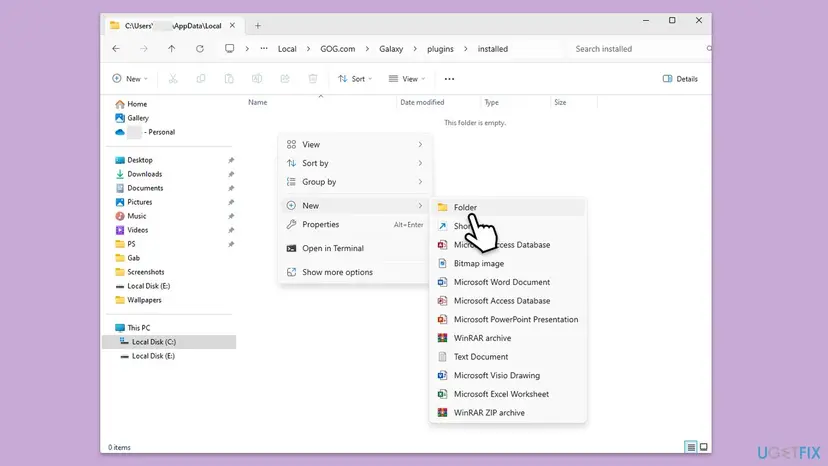Click the Search installed field
This screenshot has height=466, width=828.
coord(638,49)
